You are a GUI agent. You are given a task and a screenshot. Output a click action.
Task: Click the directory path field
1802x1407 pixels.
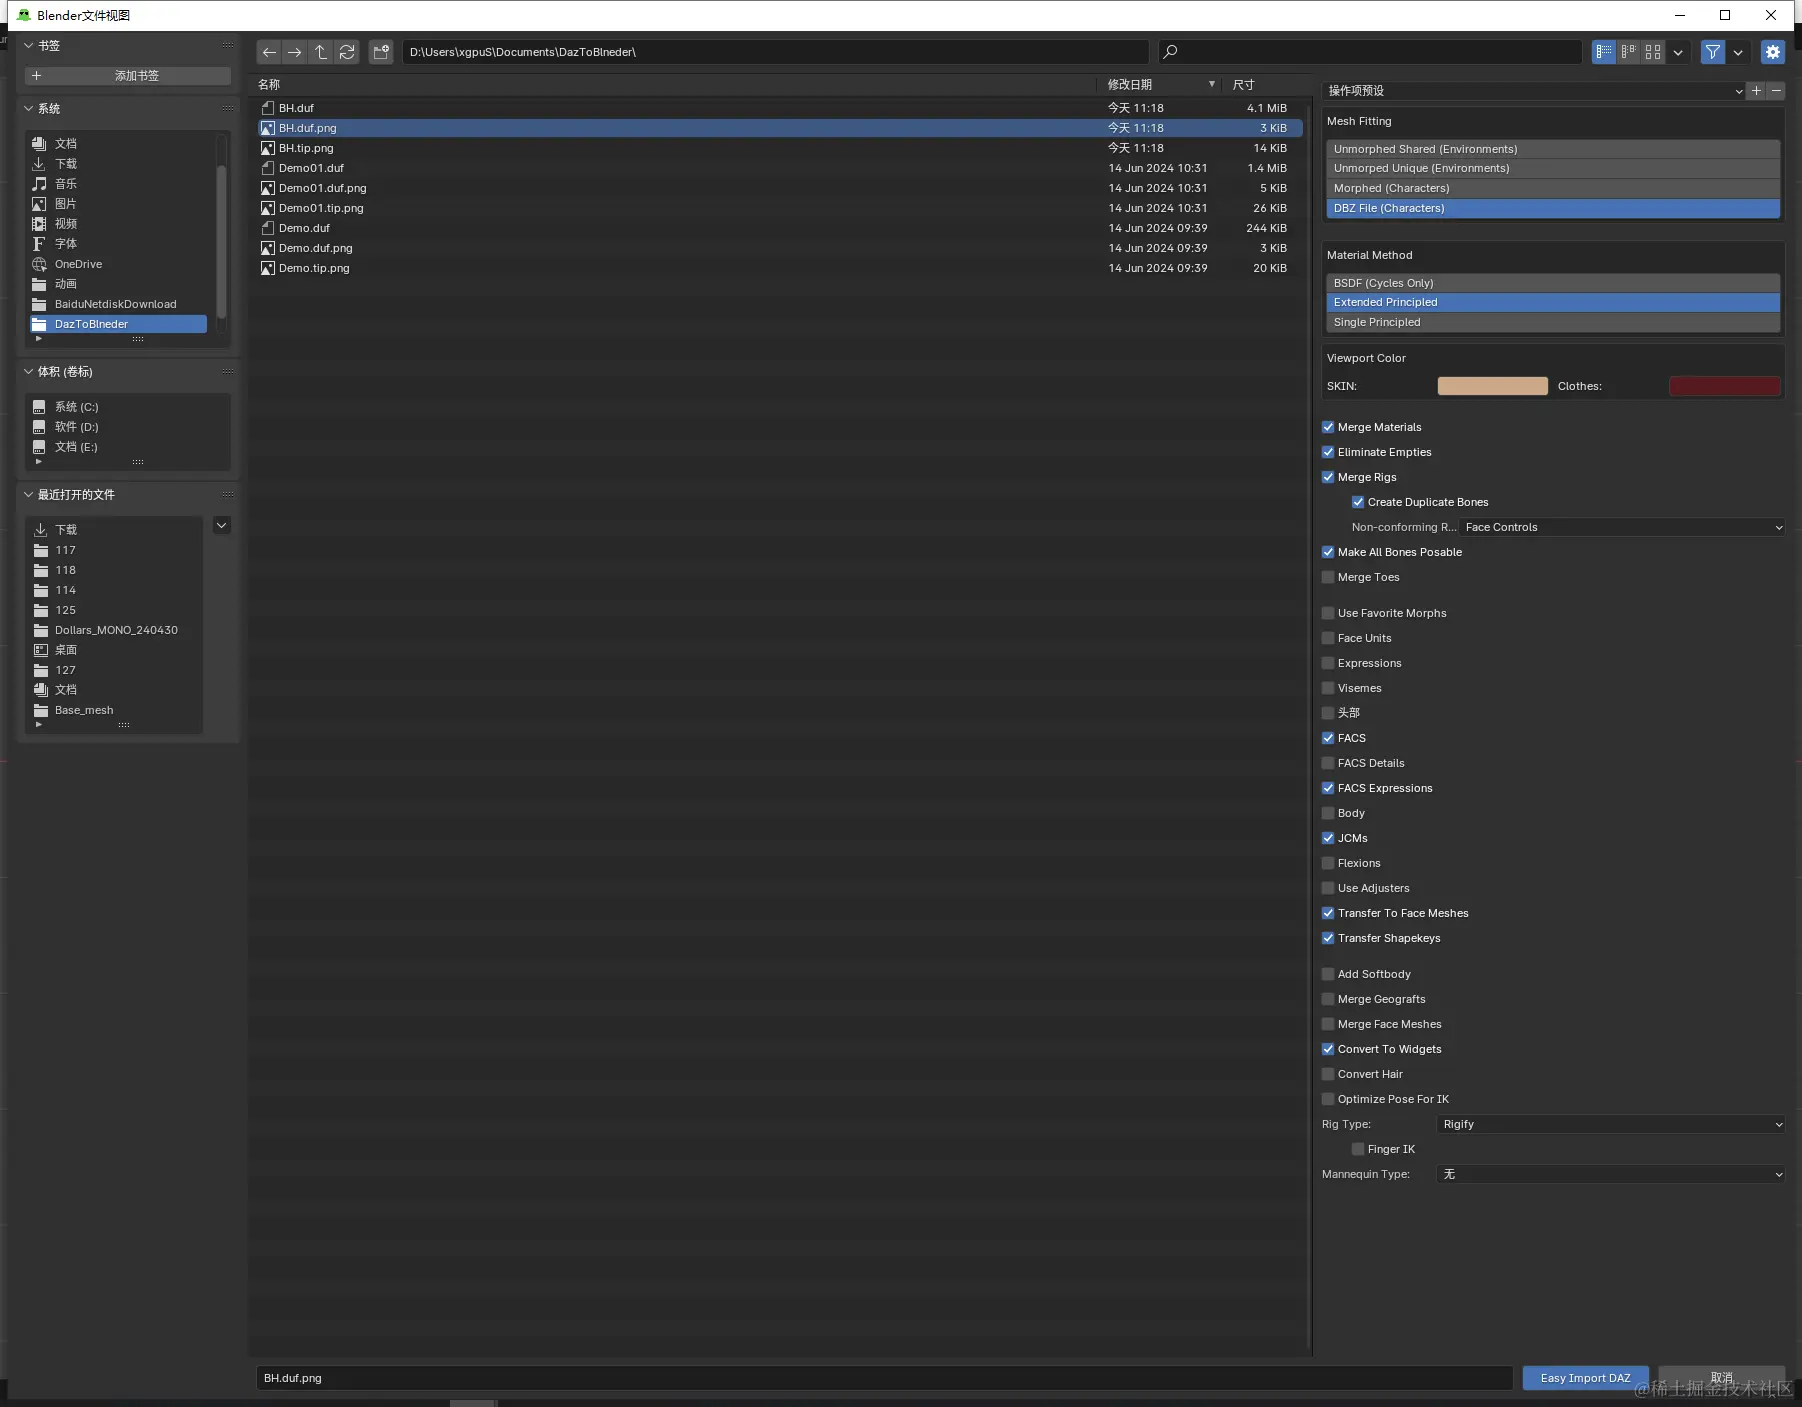776,52
